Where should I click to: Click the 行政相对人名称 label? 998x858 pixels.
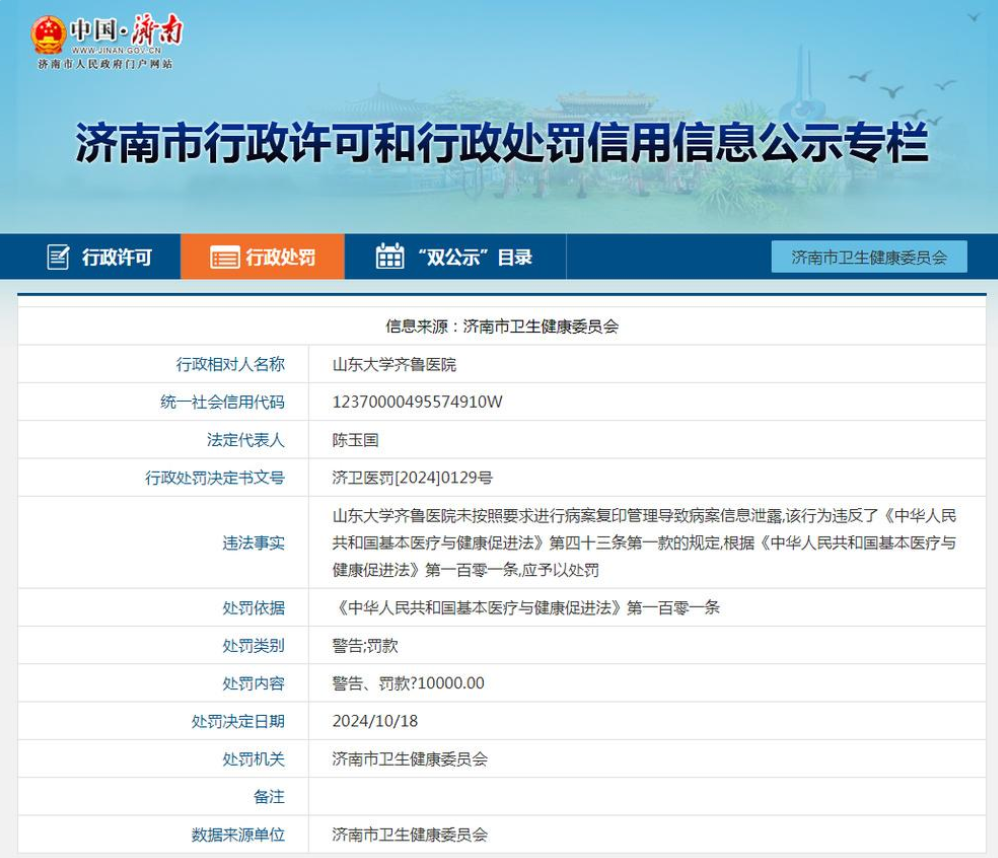[230, 364]
